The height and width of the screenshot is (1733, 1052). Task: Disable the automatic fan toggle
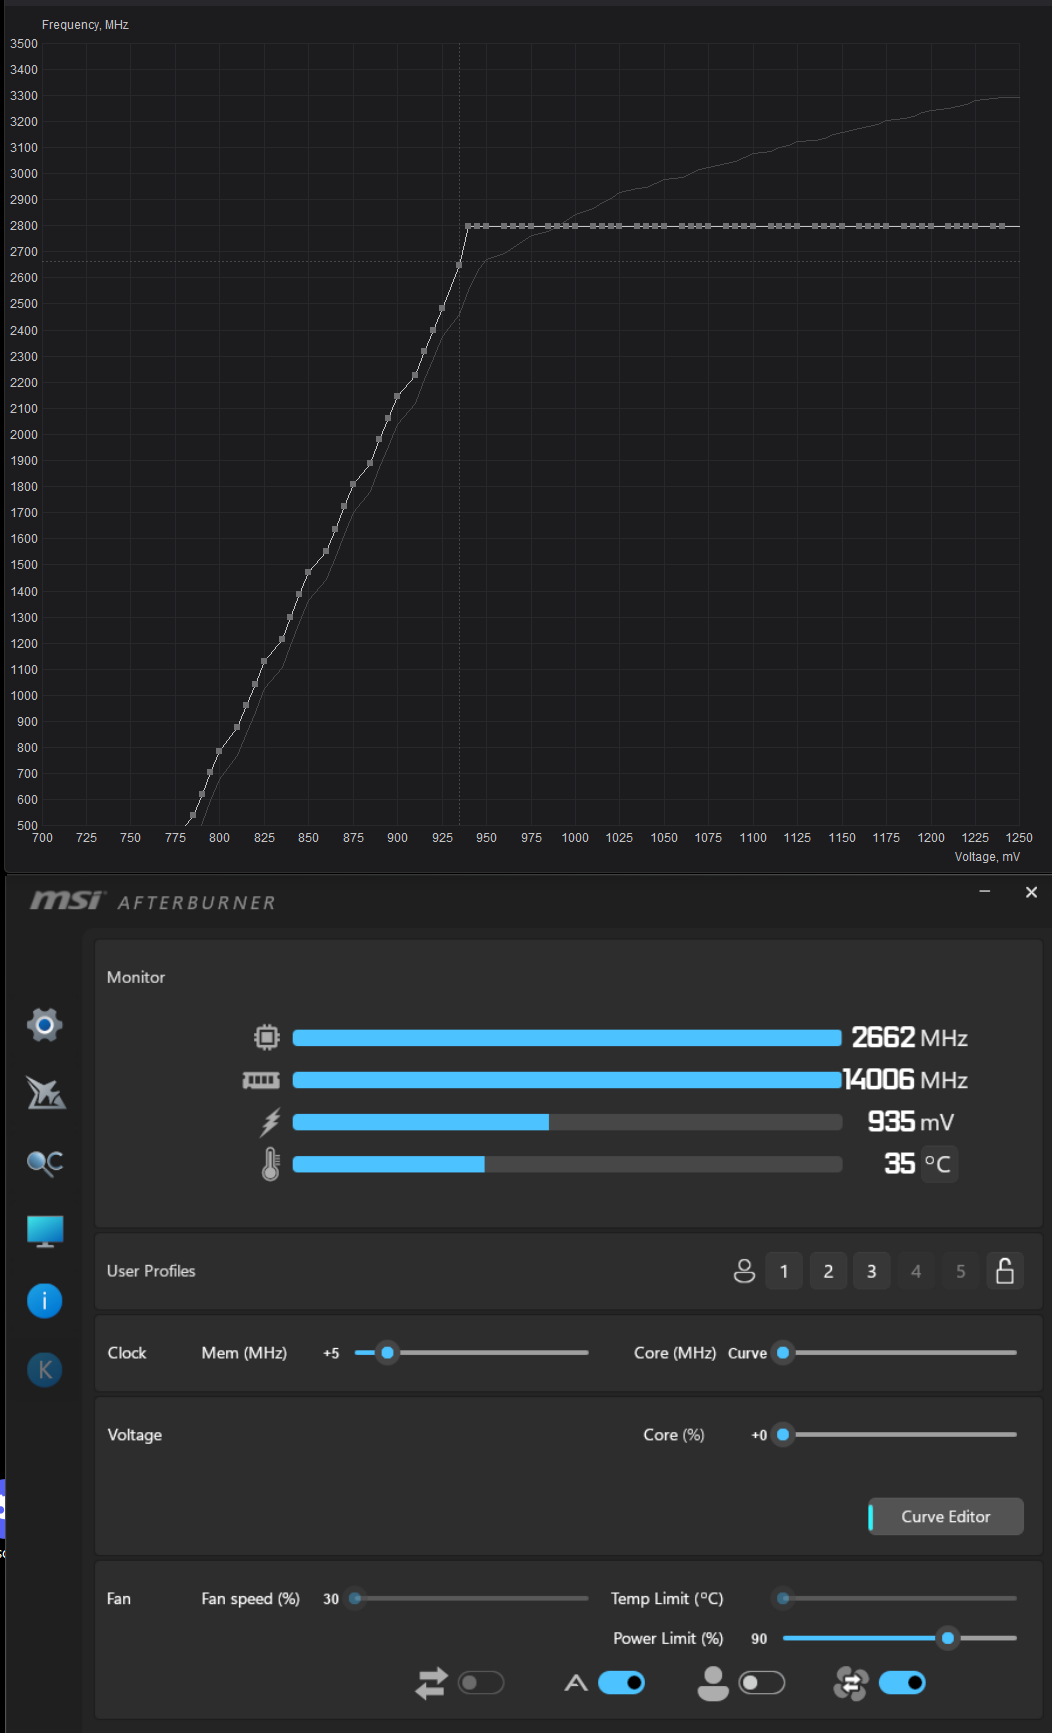[621, 1682]
